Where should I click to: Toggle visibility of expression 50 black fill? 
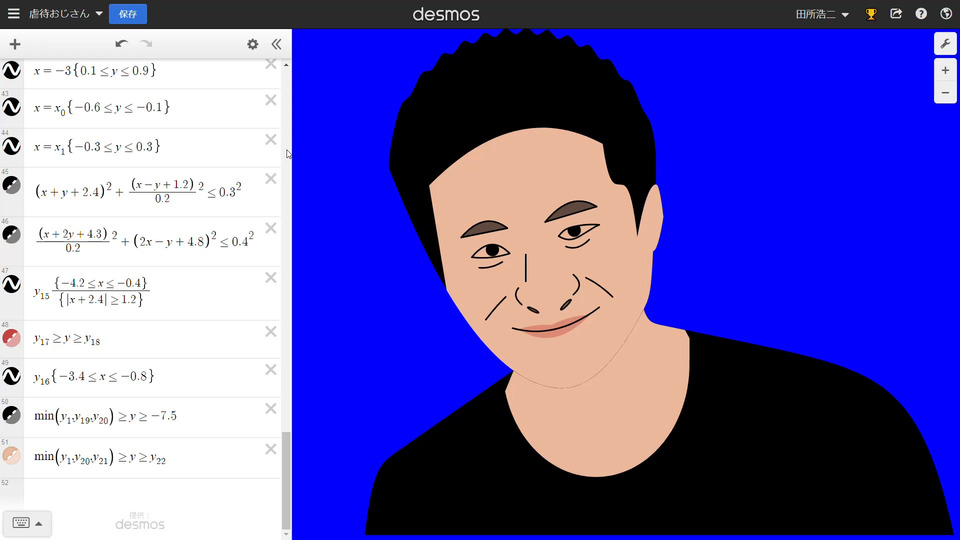12,415
